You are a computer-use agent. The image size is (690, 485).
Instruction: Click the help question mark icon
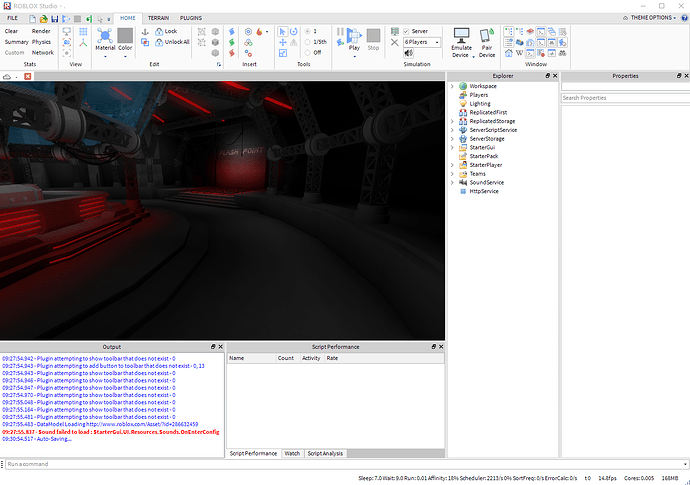click(x=684, y=18)
